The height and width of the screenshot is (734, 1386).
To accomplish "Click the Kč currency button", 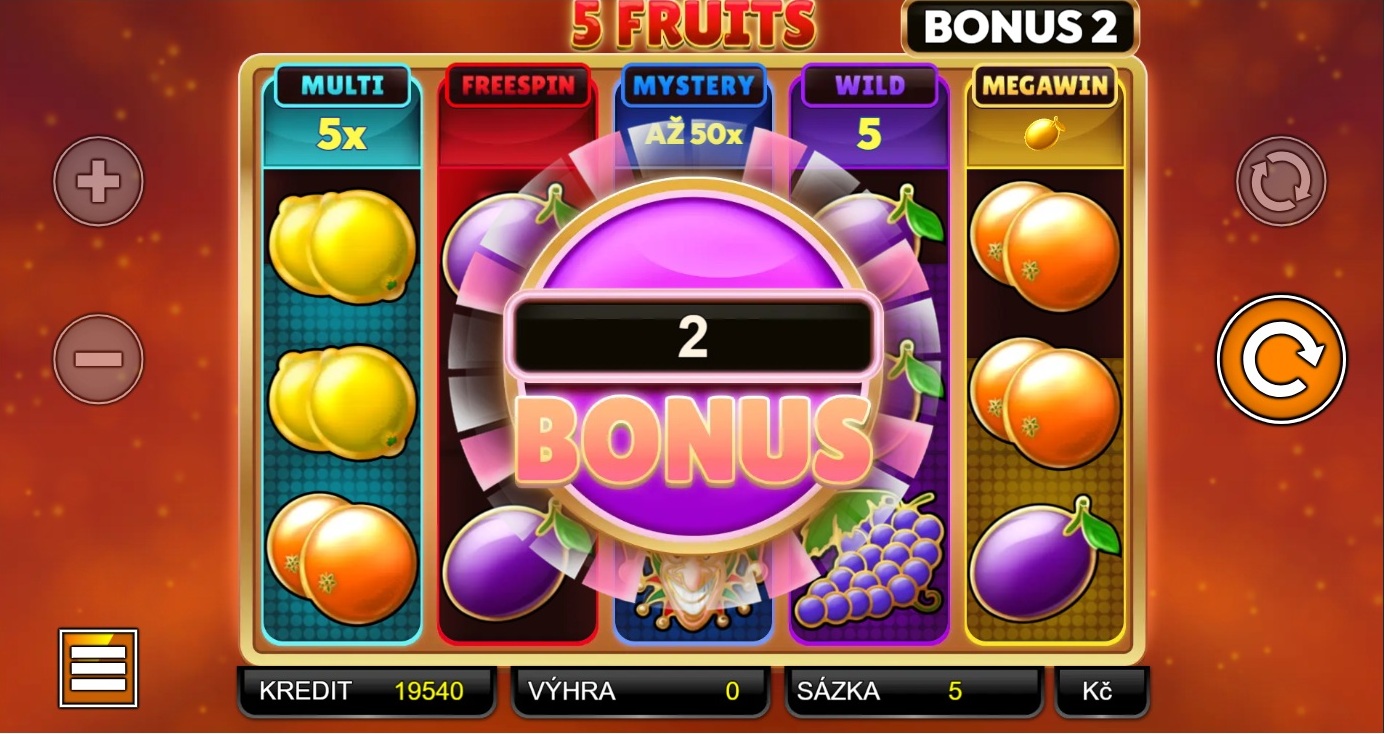I will 1101,691.
